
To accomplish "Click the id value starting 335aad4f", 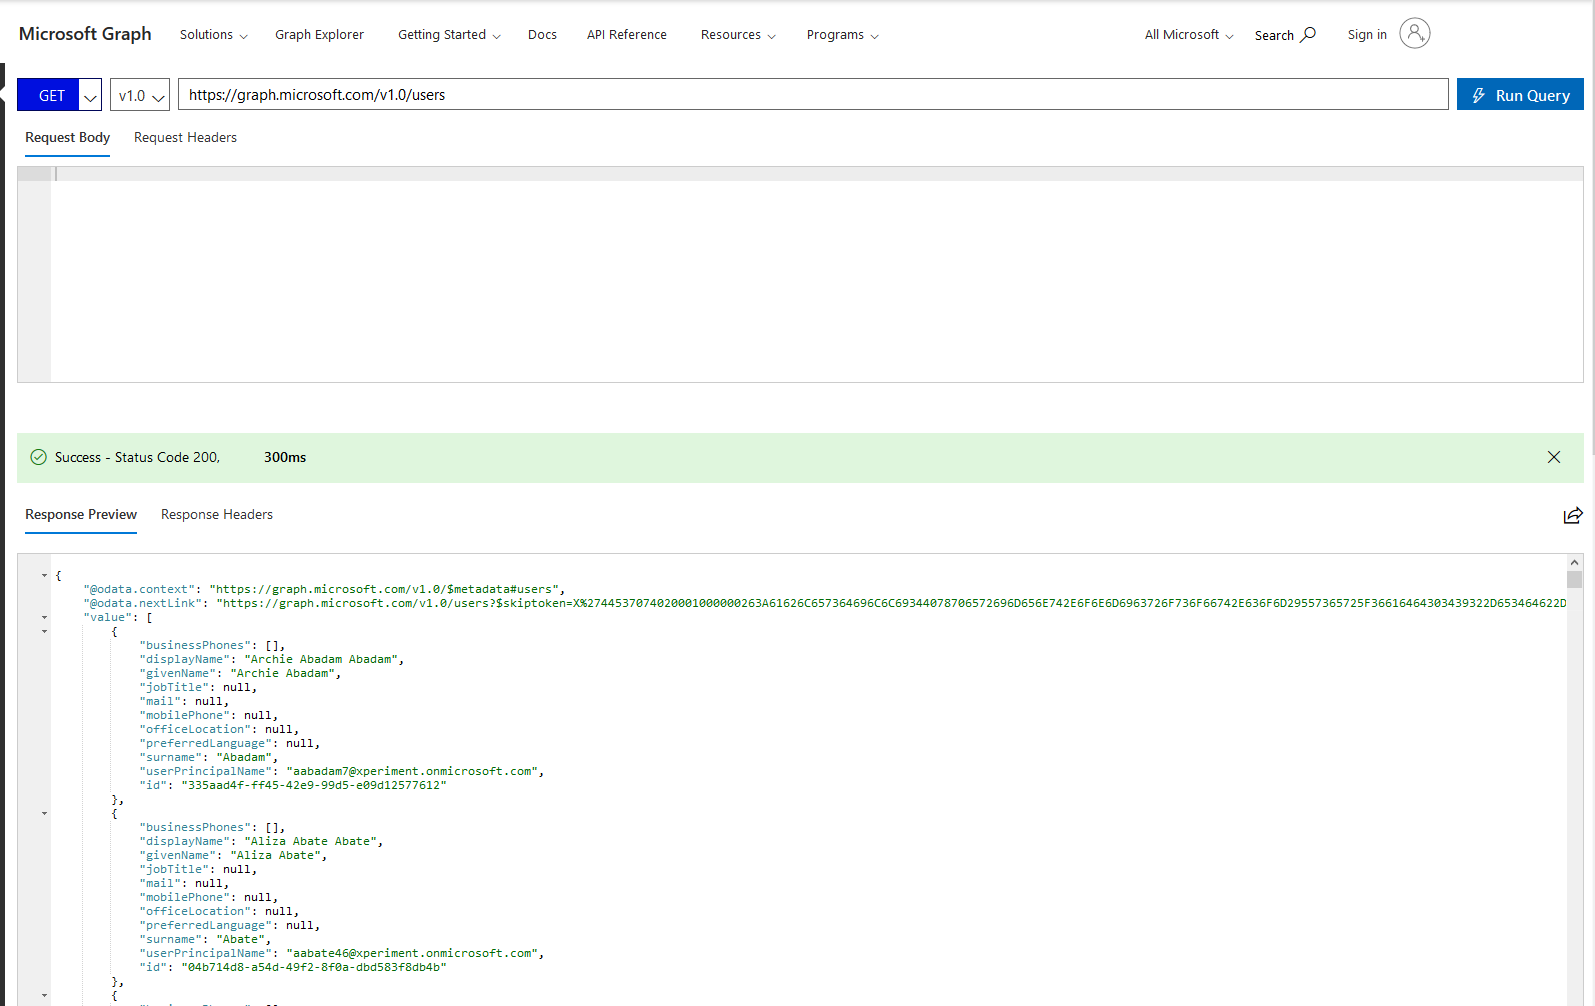I will tap(314, 786).
